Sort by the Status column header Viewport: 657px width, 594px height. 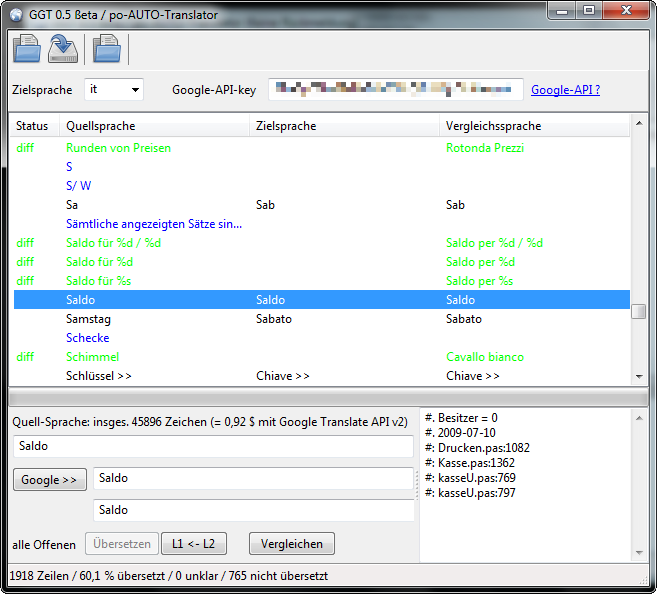(x=33, y=126)
